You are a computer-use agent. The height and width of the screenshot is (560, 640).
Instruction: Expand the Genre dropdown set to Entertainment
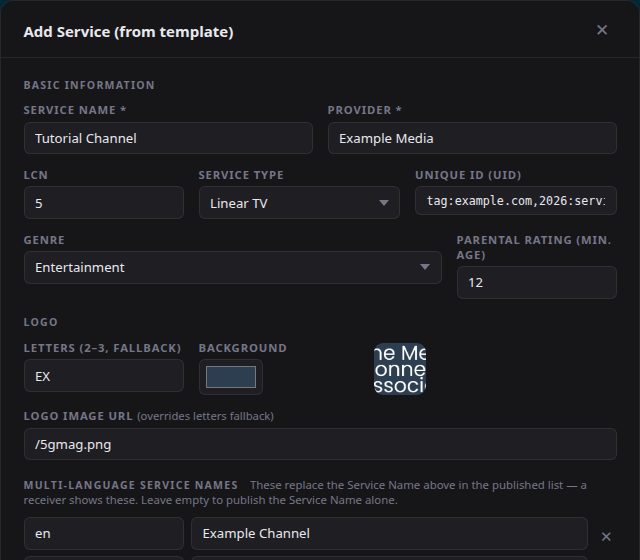(233, 267)
